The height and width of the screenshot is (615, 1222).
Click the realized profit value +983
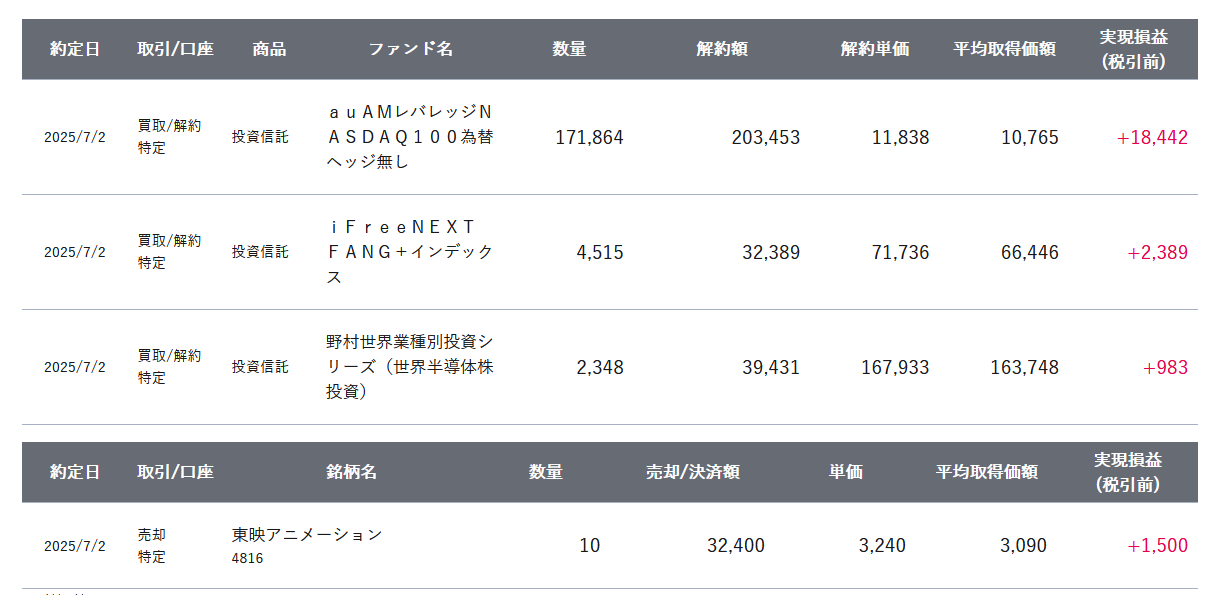(x=1165, y=368)
